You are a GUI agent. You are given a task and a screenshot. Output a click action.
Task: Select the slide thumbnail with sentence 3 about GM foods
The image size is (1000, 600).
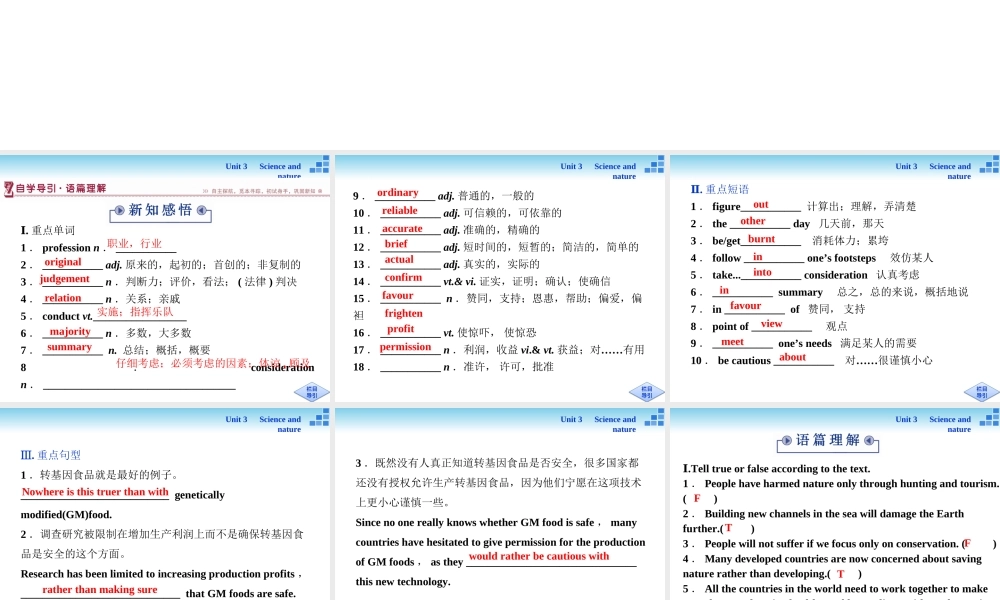click(x=500, y=503)
